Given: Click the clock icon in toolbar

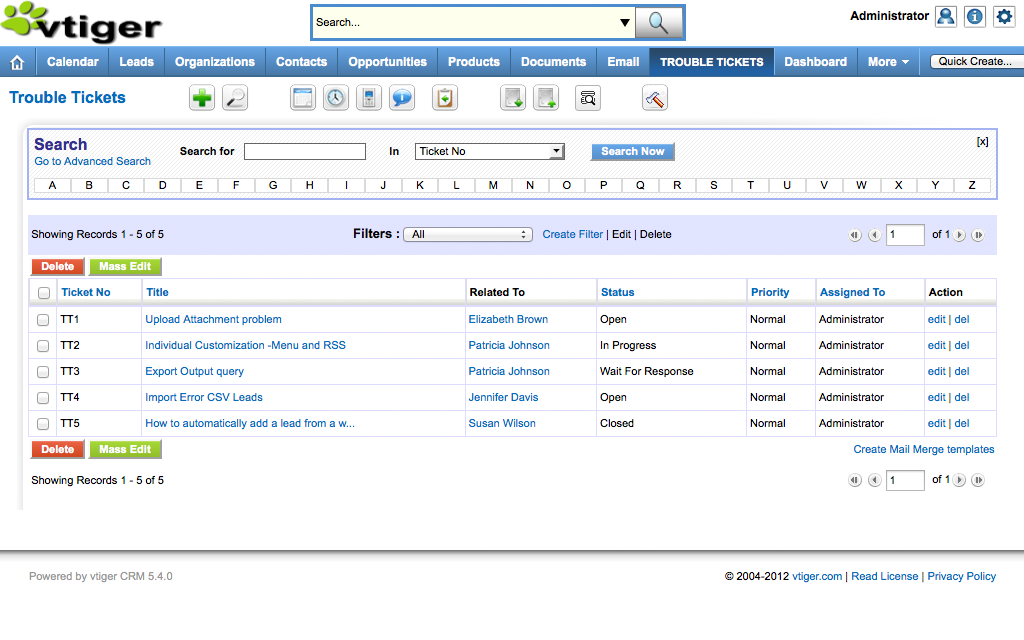Looking at the screenshot, I should tap(336, 98).
